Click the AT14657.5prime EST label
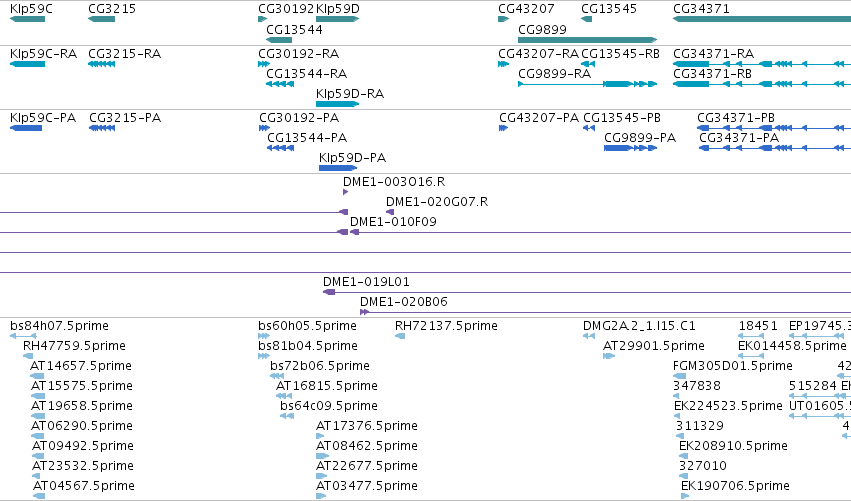 [81, 365]
